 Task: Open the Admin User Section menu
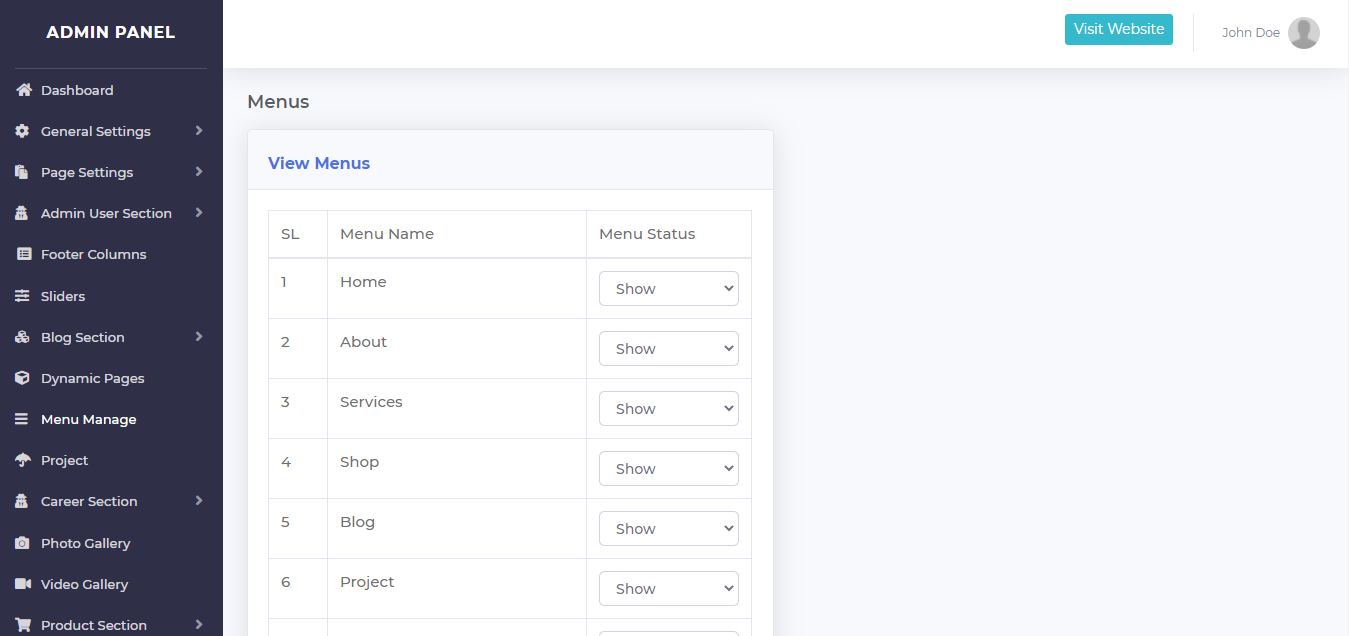click(x=106, y=213)
